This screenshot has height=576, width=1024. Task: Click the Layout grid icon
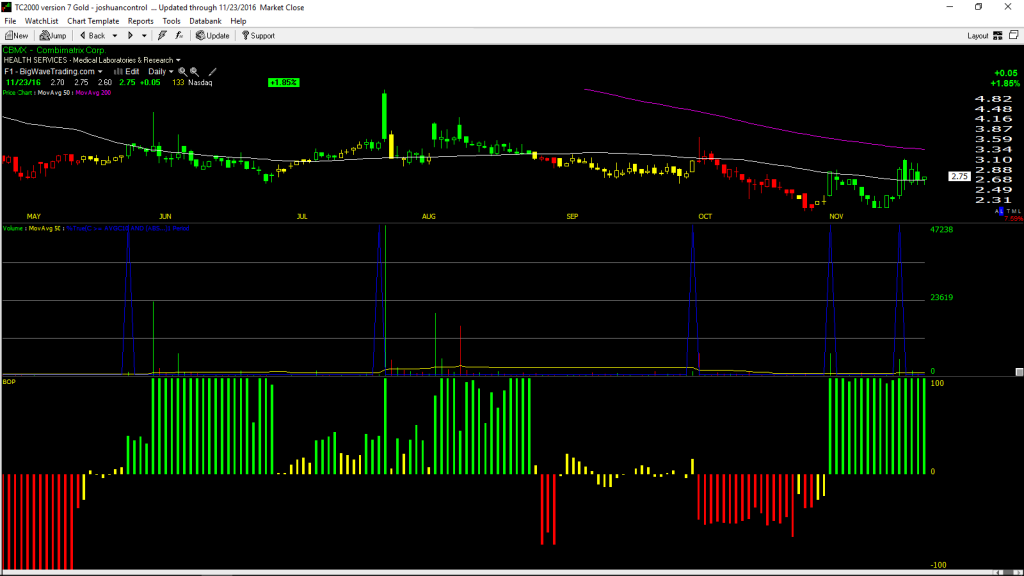pos(998,36)
